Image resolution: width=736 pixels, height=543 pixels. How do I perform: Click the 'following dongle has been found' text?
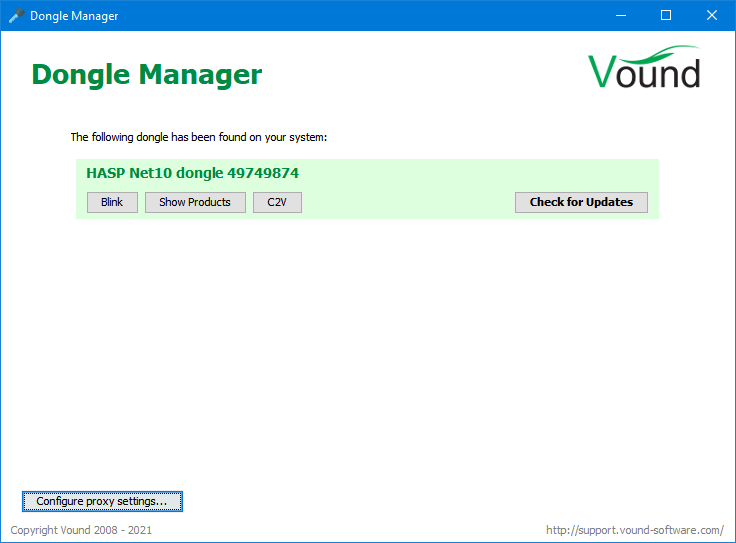(x=199, y=137)
